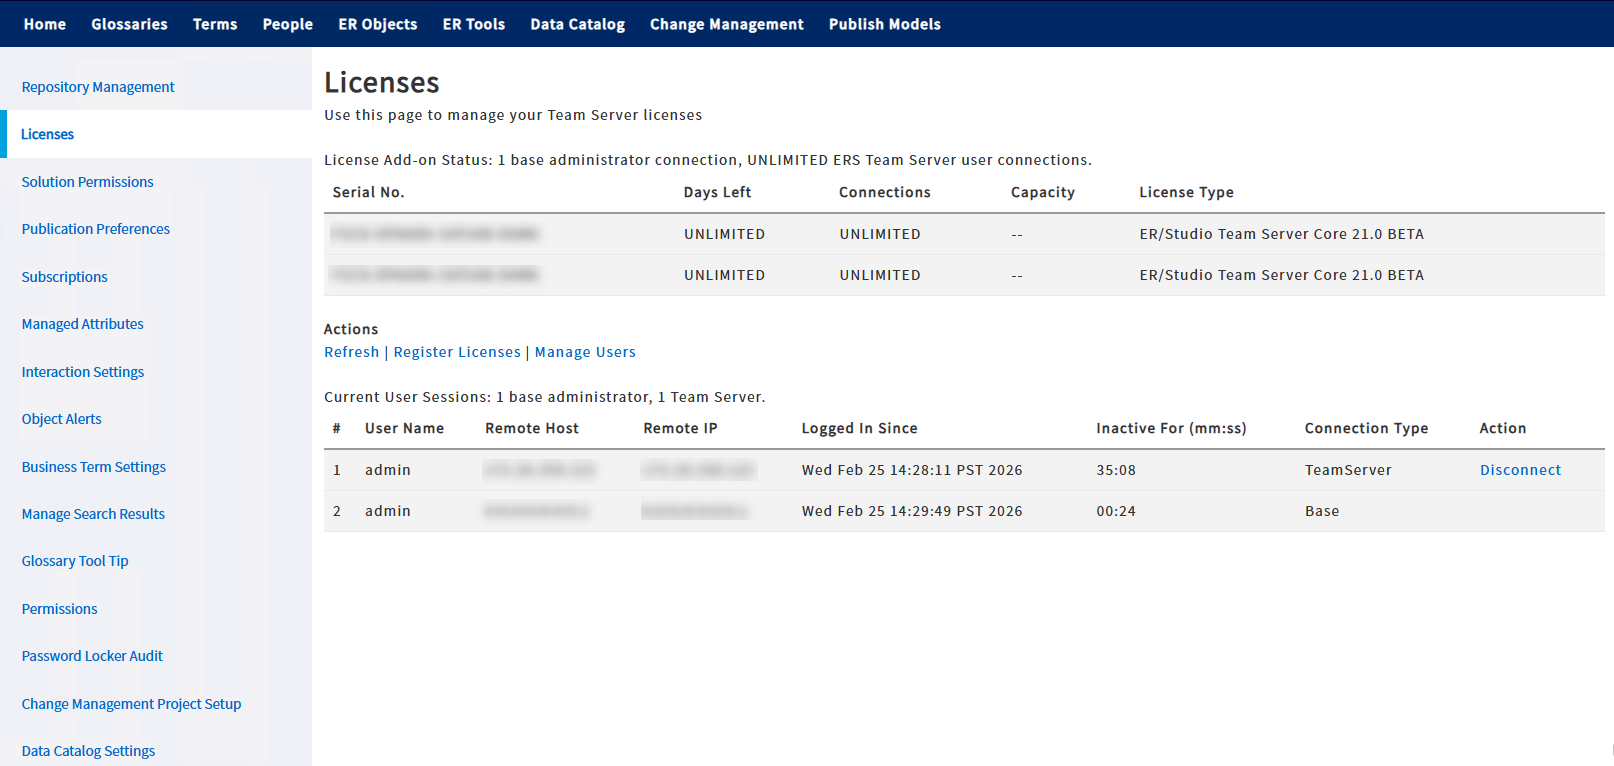Image resolution: width=1614 pixels, height=766 pixels.
Task: Go to Solution Permissions
Action: click(x=88, y=182)
